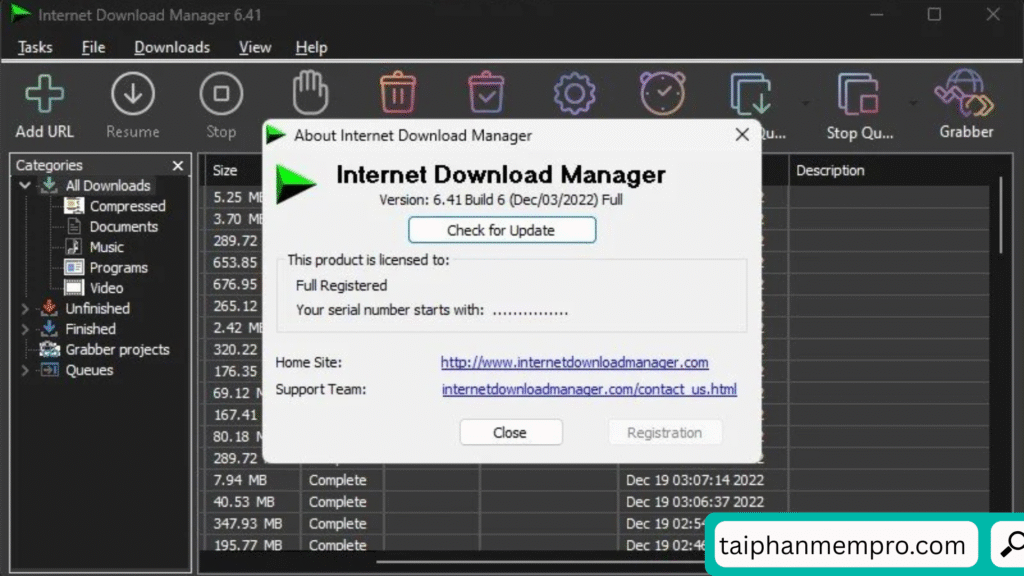The width and height of the screenshot is (1024, 576).
Task: Open the Scheduler clock icon
Action: point(662,94)
